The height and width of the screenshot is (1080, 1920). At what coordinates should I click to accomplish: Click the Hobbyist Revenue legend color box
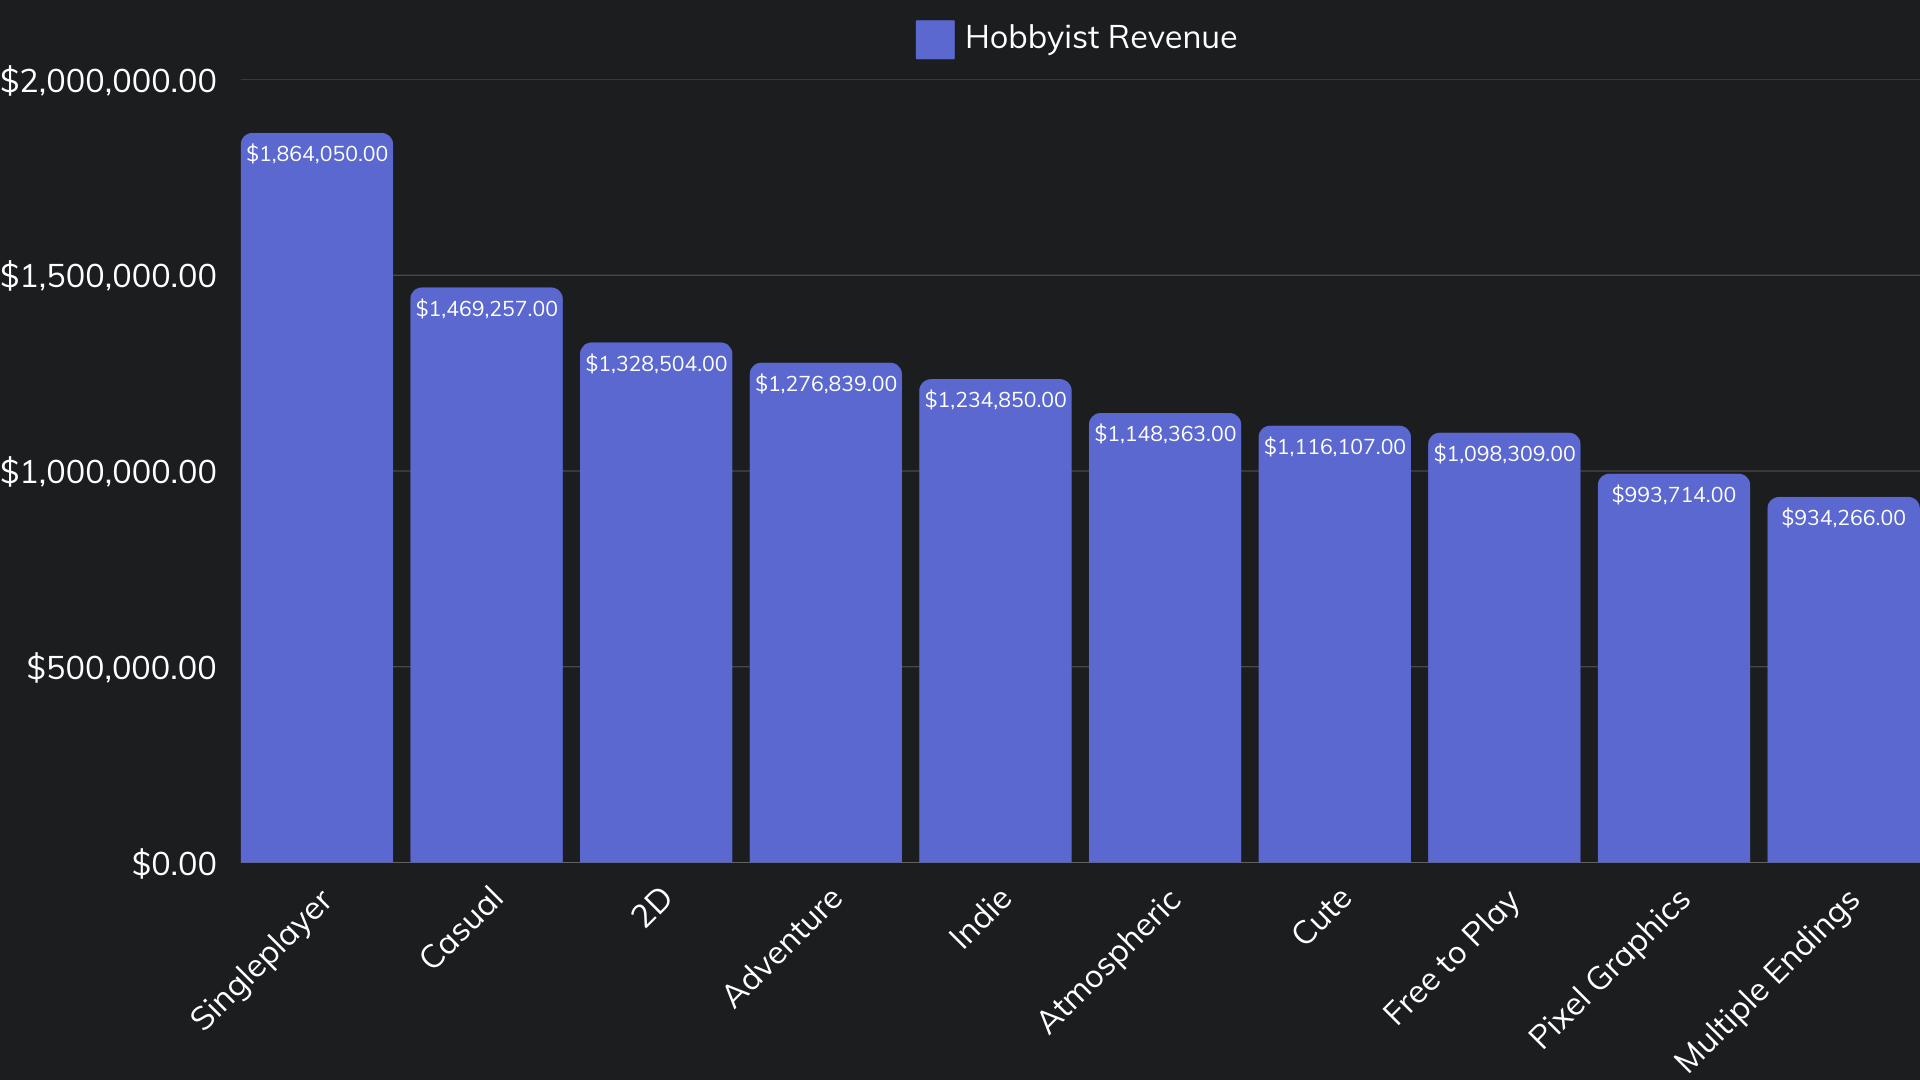tap(934, 39)
